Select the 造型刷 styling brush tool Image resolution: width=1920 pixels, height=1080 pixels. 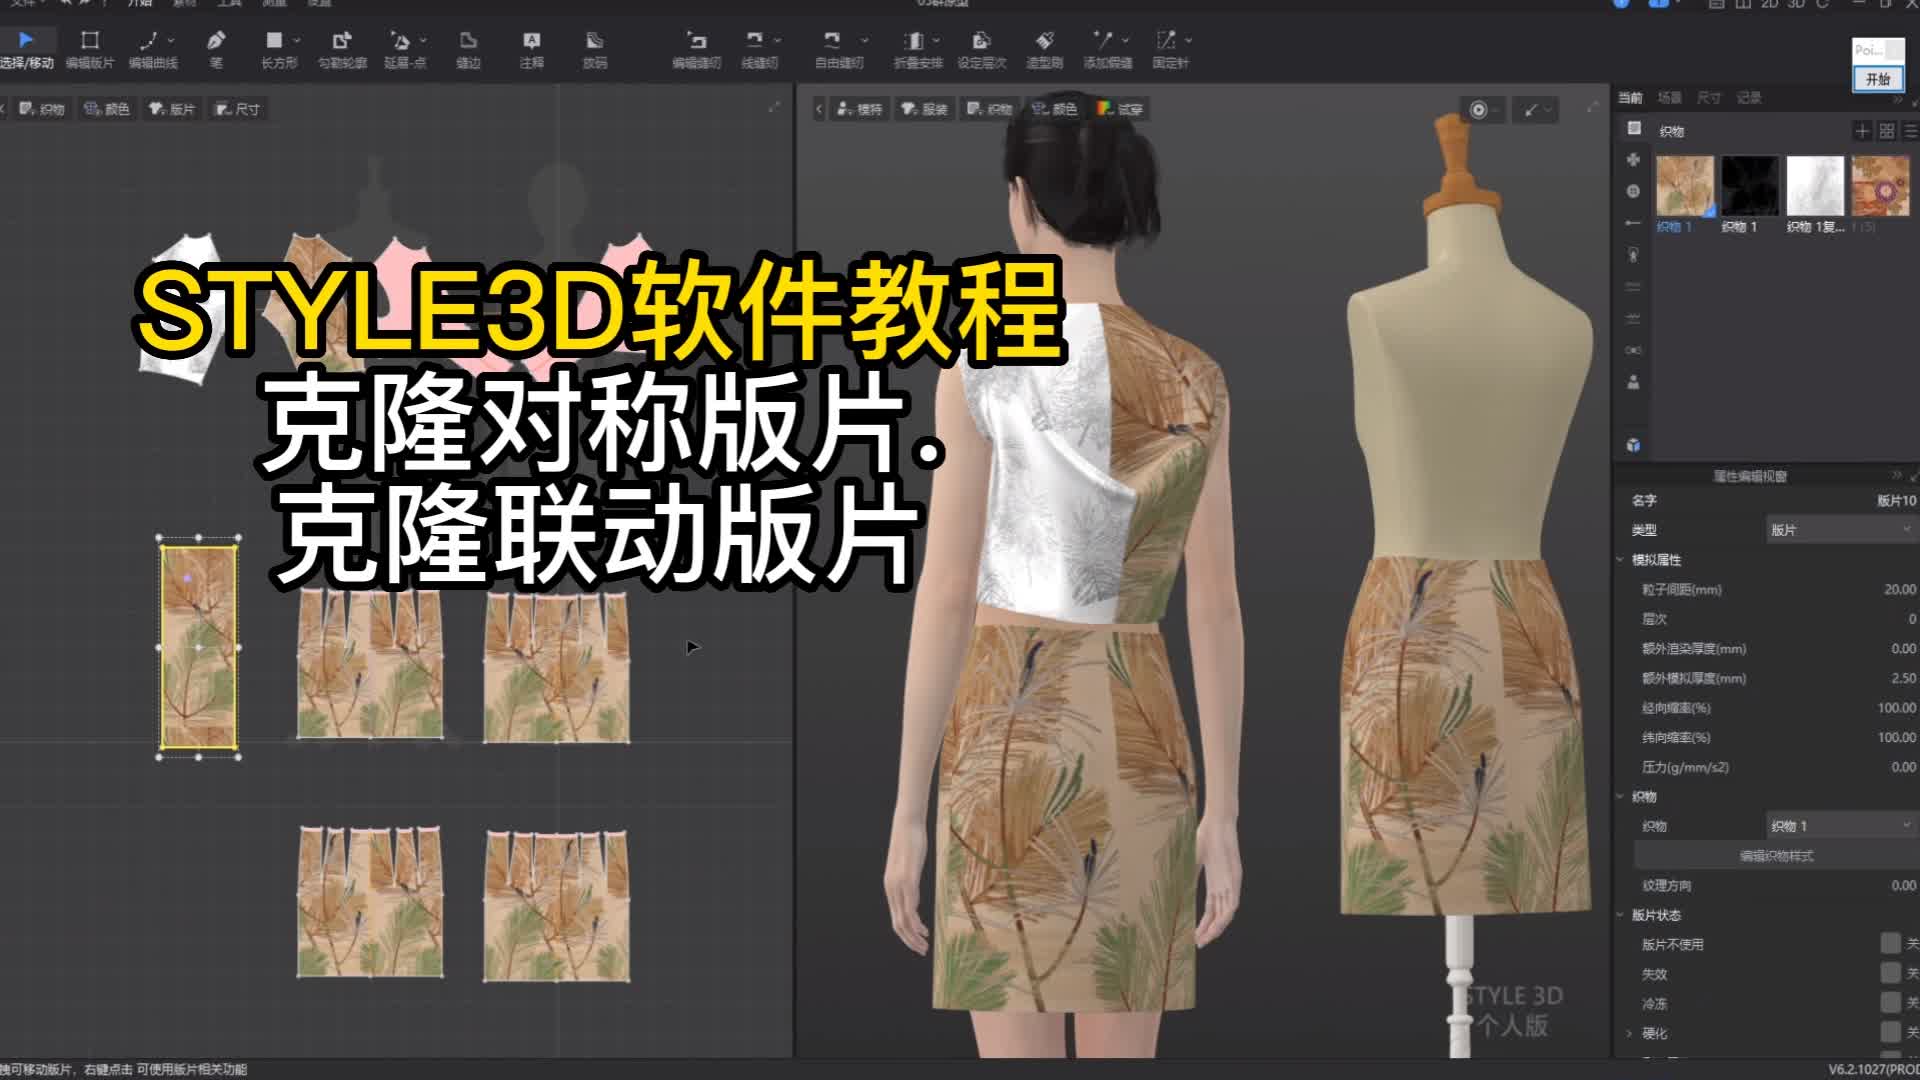[1044, 49]
